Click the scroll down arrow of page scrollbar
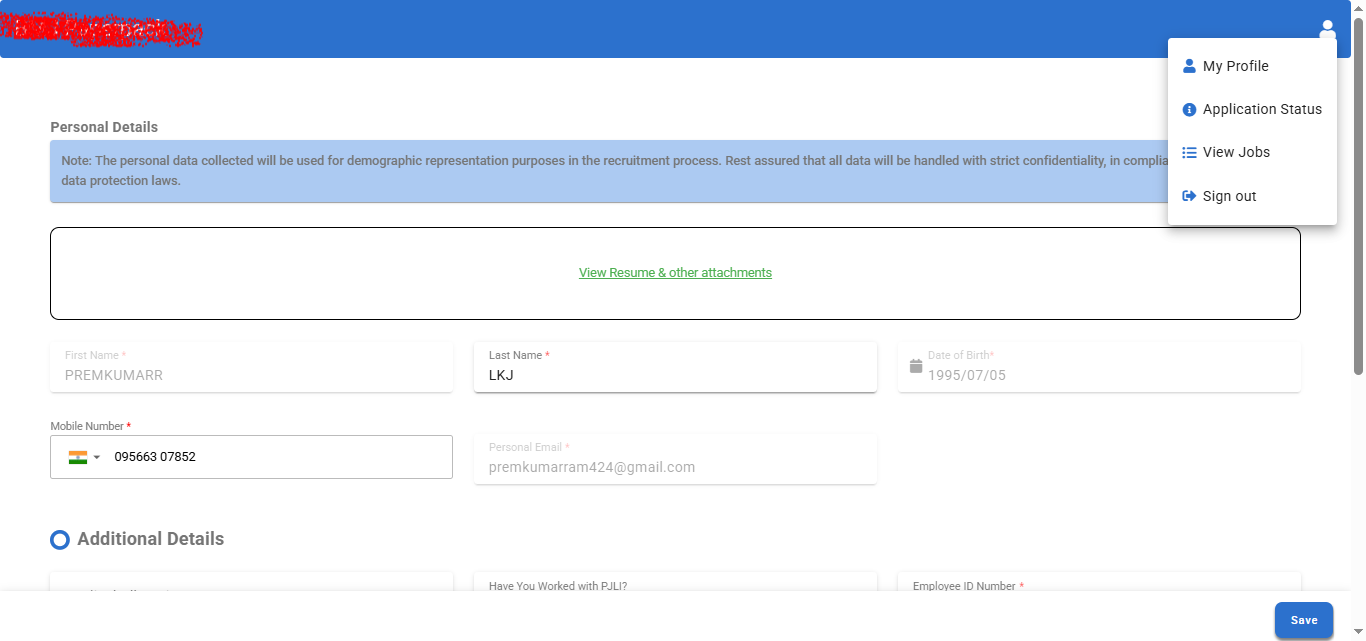1366x641 pixels. coord(1358,631)
